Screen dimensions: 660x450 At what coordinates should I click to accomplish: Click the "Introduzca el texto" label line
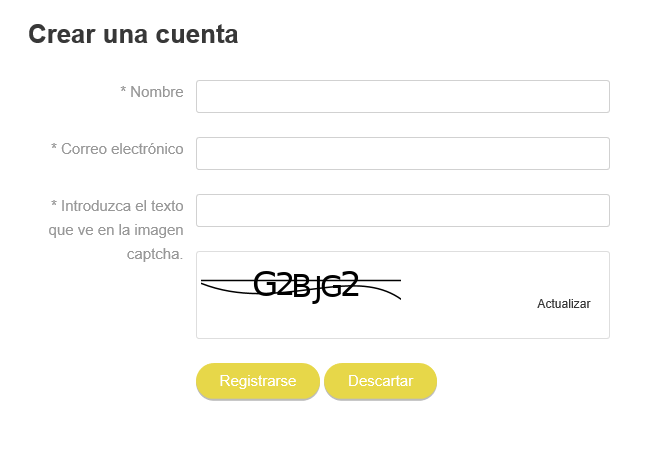(x=117, y=206)
